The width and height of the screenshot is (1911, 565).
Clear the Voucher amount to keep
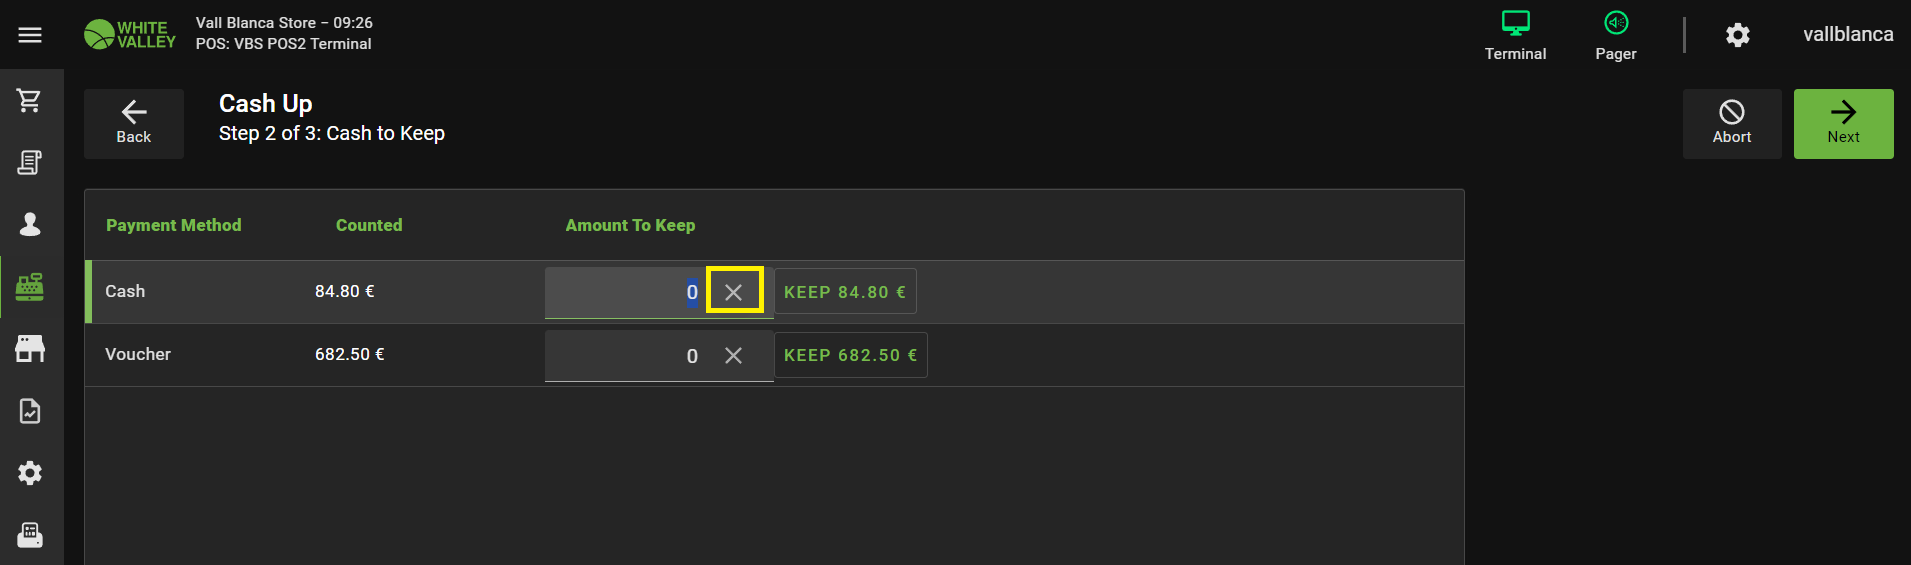(734, 356)
